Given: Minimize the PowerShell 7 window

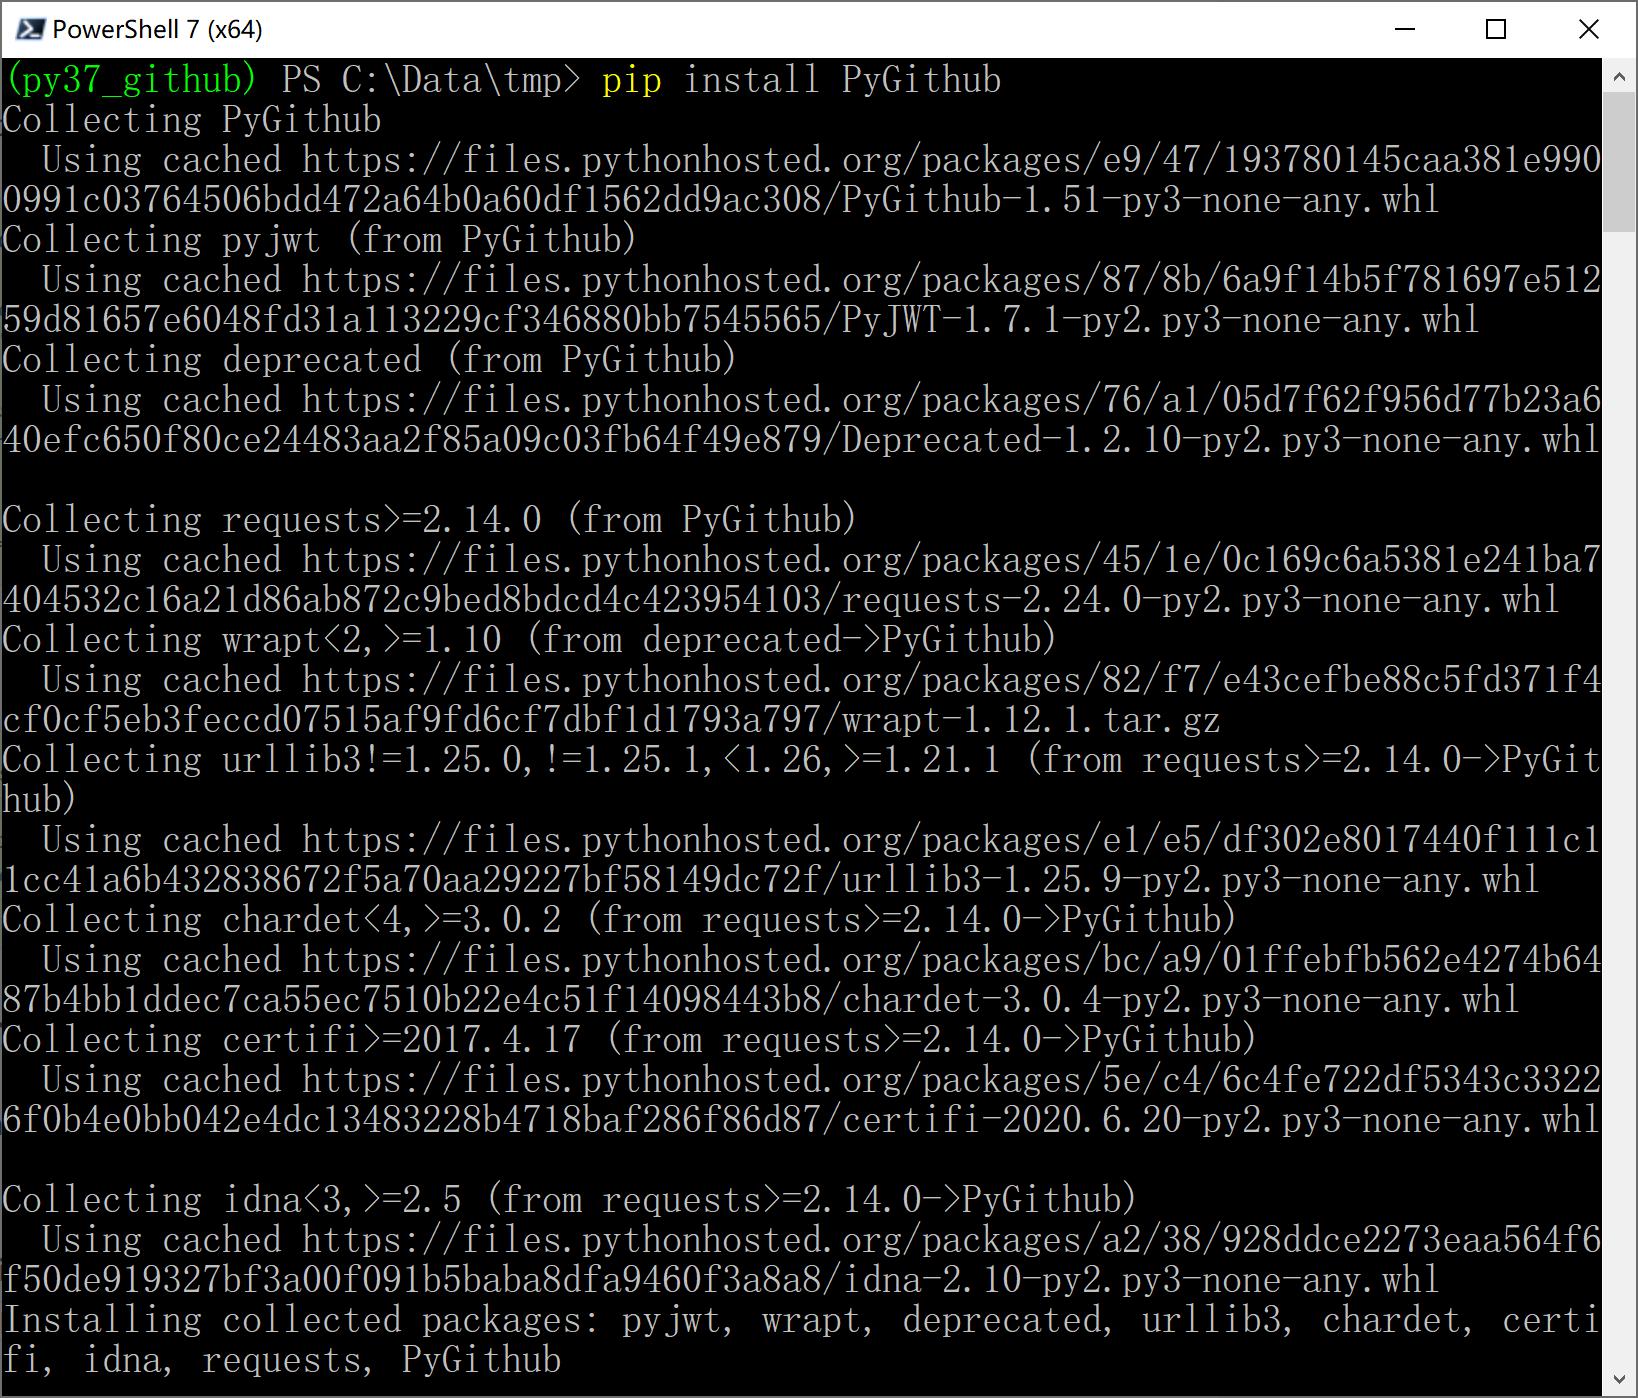Looking at the screenshot, I should point(1405,29).
